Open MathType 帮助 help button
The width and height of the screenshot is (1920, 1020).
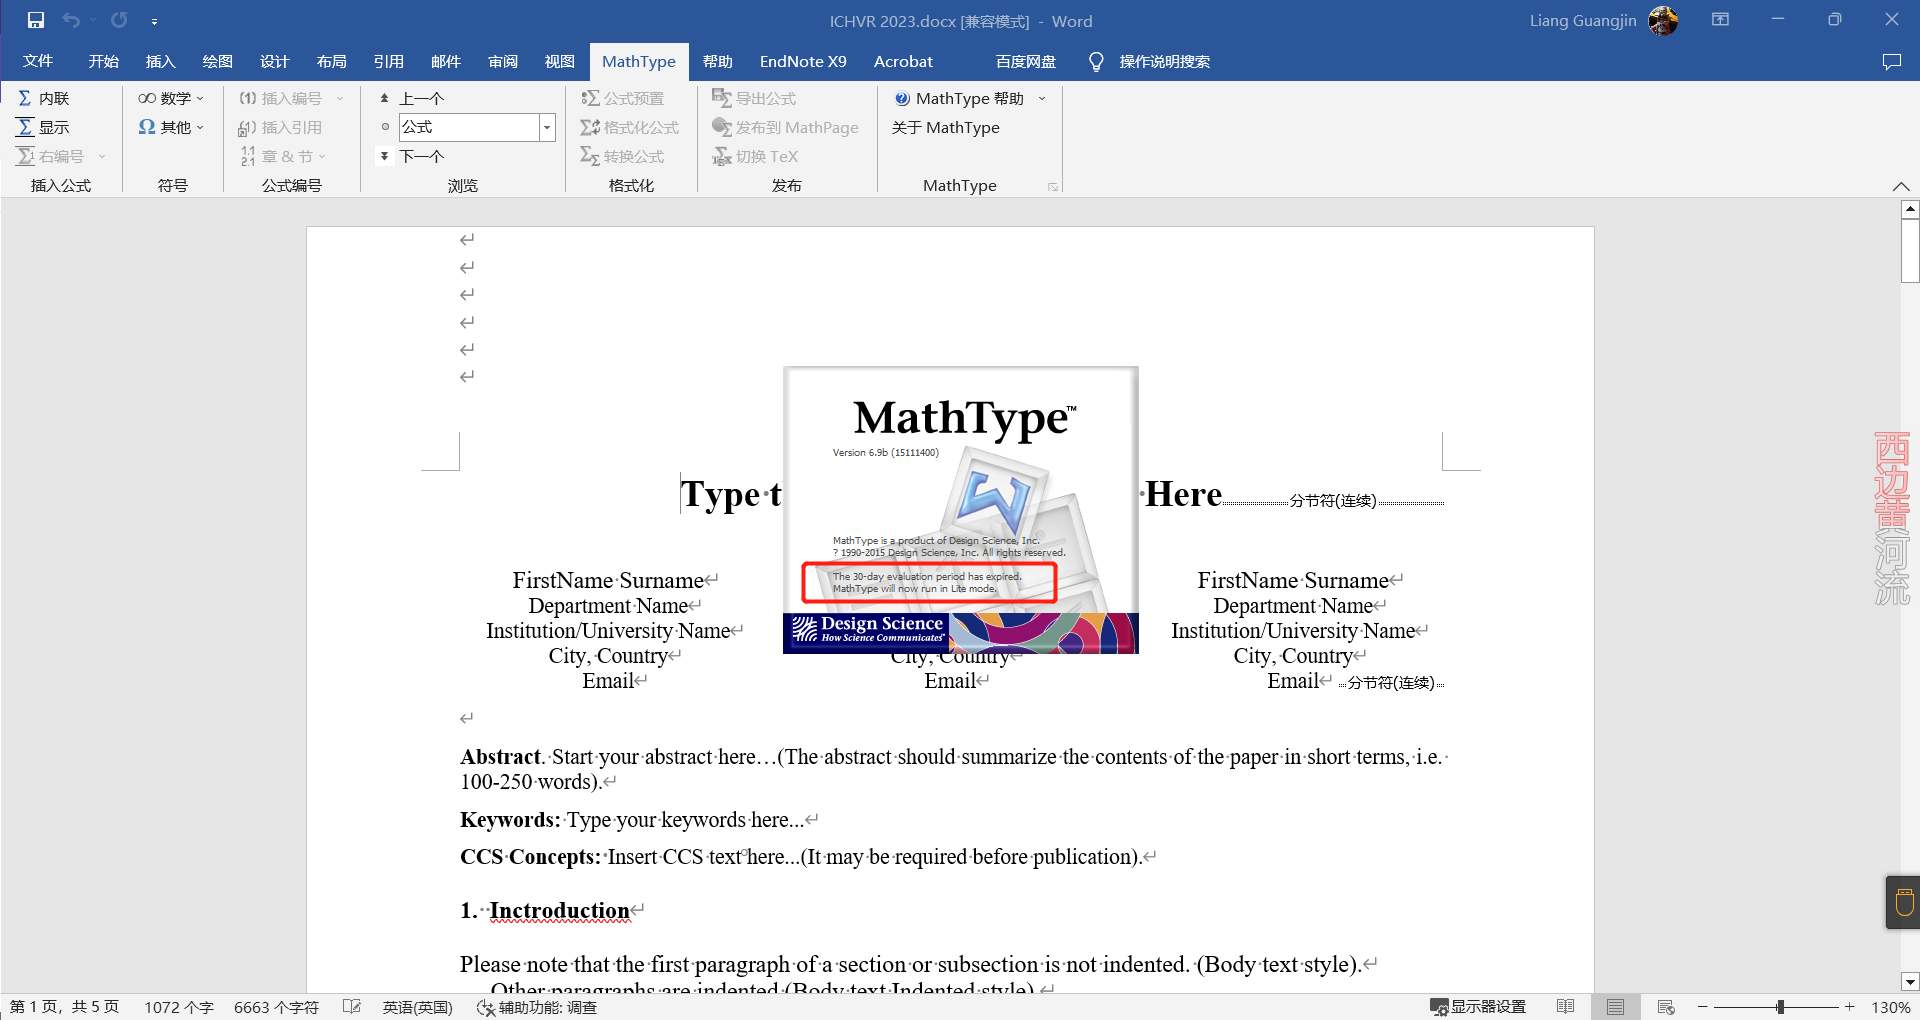(959, 98)
